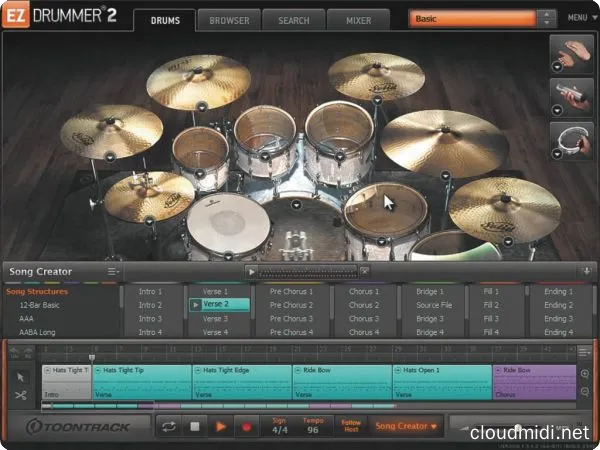
Task: Open the Song Creator dropdown in transport bar
Action: 406,427
